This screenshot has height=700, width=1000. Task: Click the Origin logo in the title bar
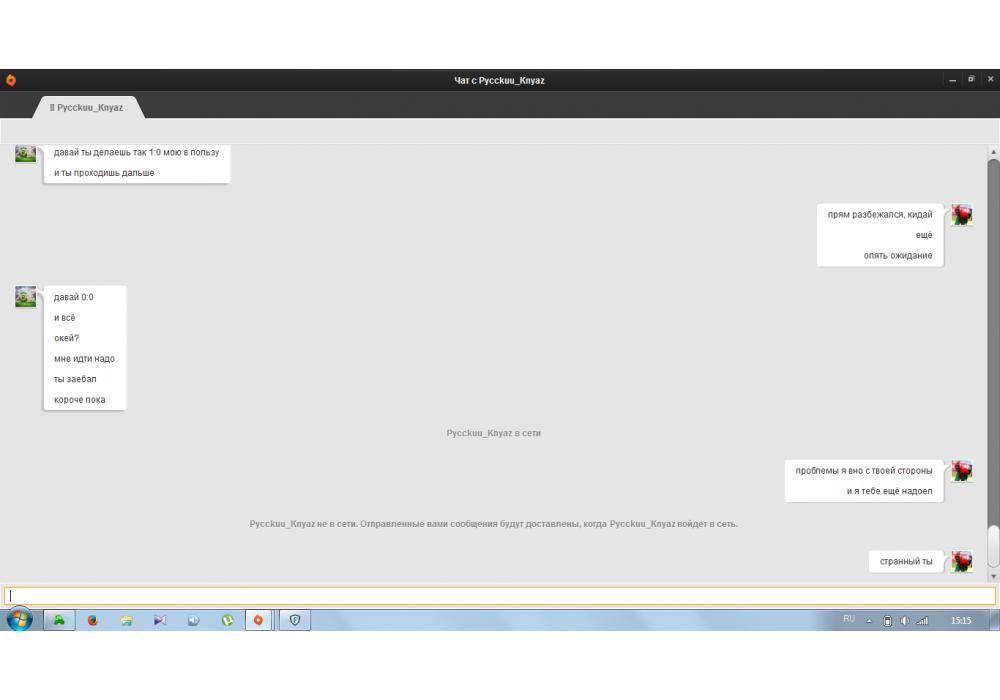(x=11, y=80)
